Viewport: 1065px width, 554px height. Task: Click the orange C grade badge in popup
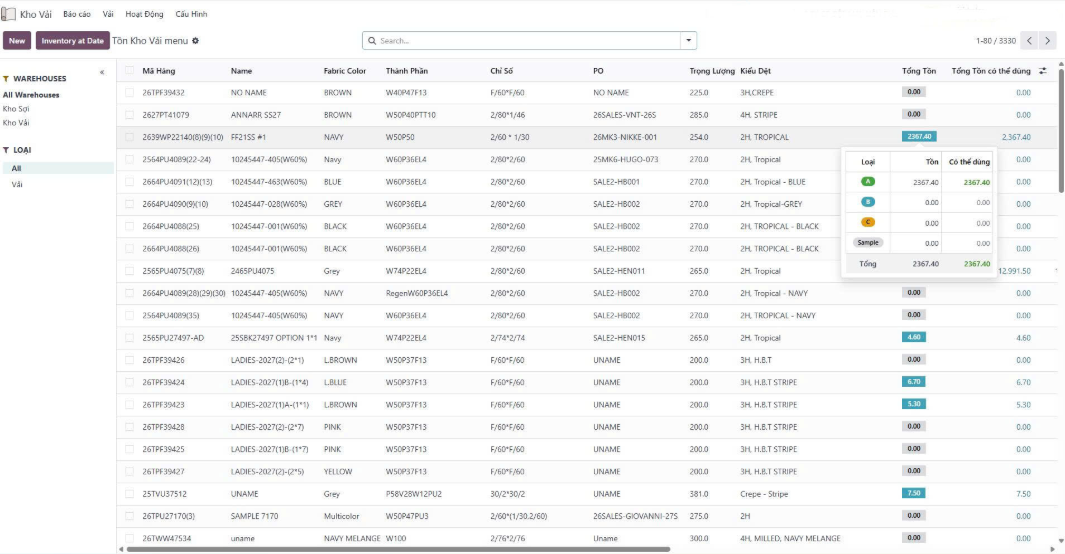click(867, 222)
